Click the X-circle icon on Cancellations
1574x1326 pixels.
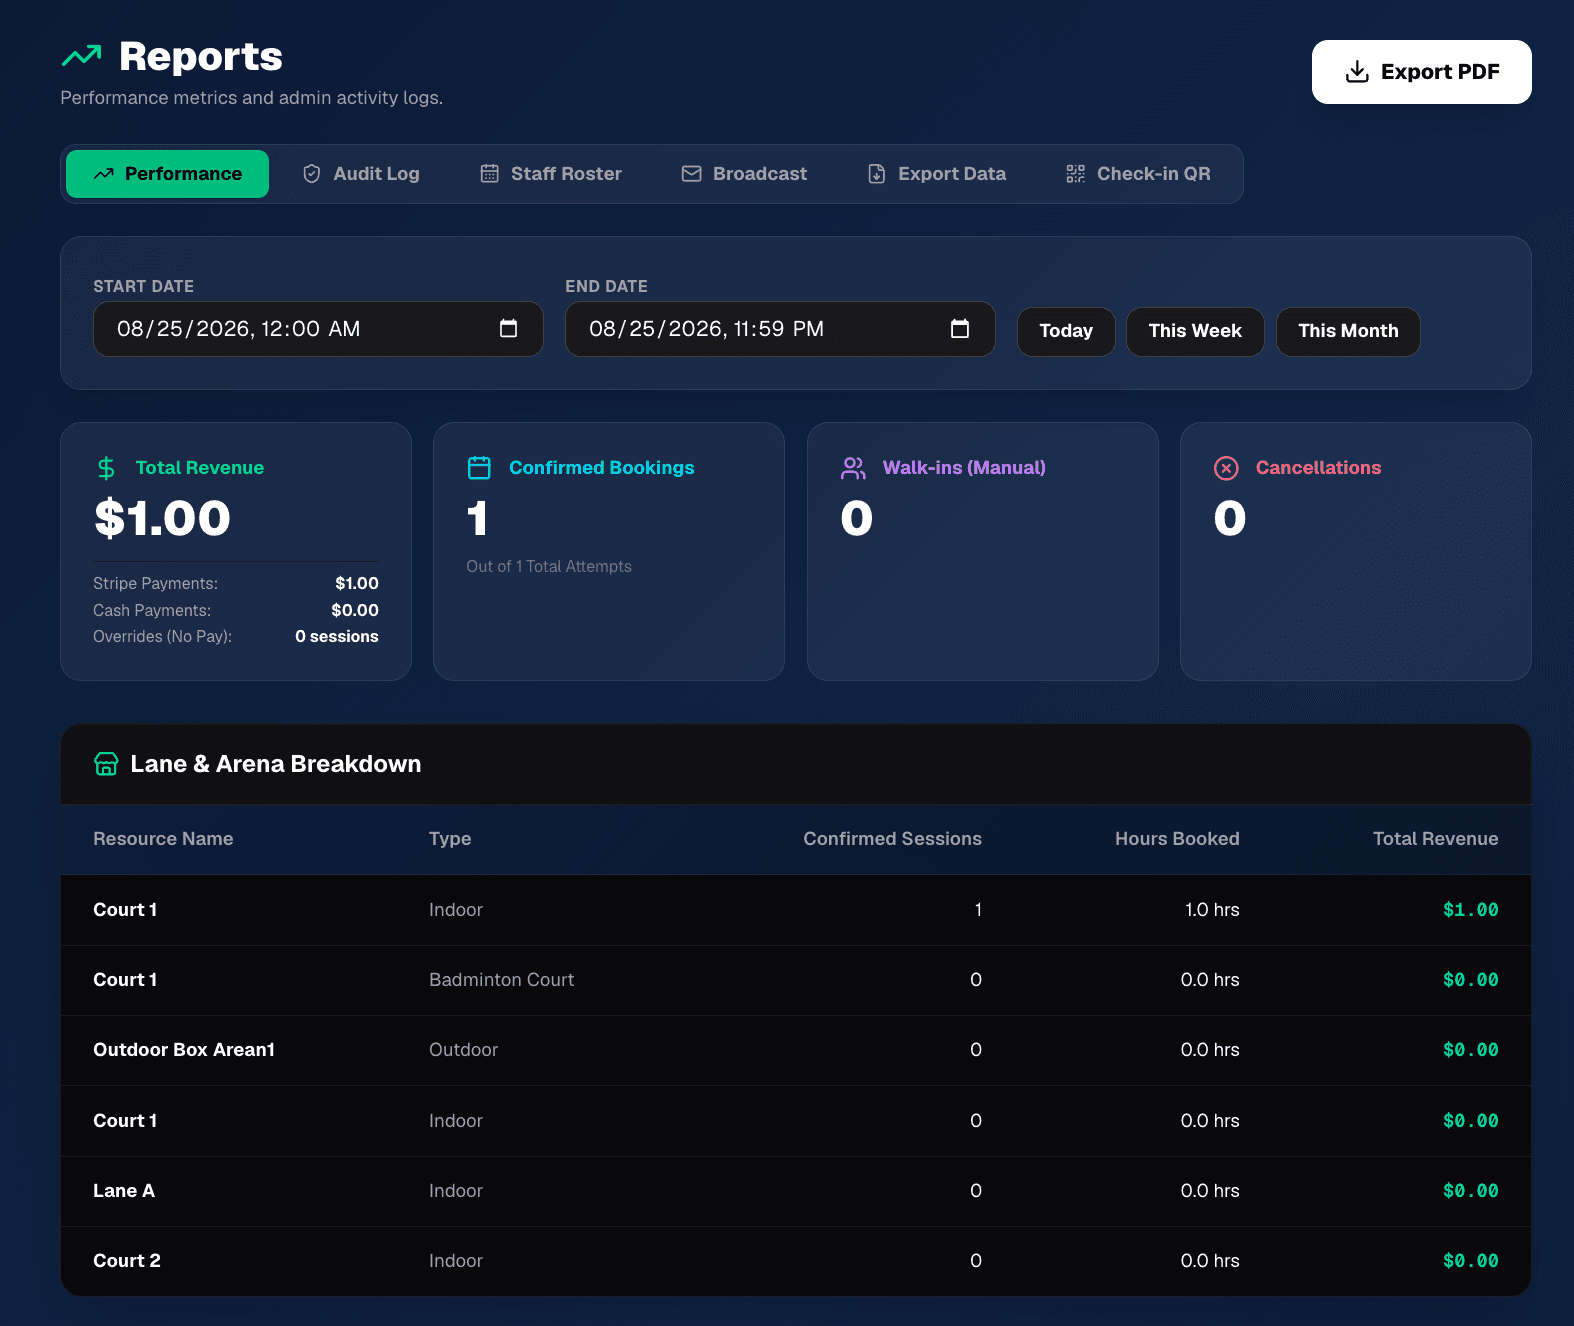pyautogui.click(x=1226, y=468)
